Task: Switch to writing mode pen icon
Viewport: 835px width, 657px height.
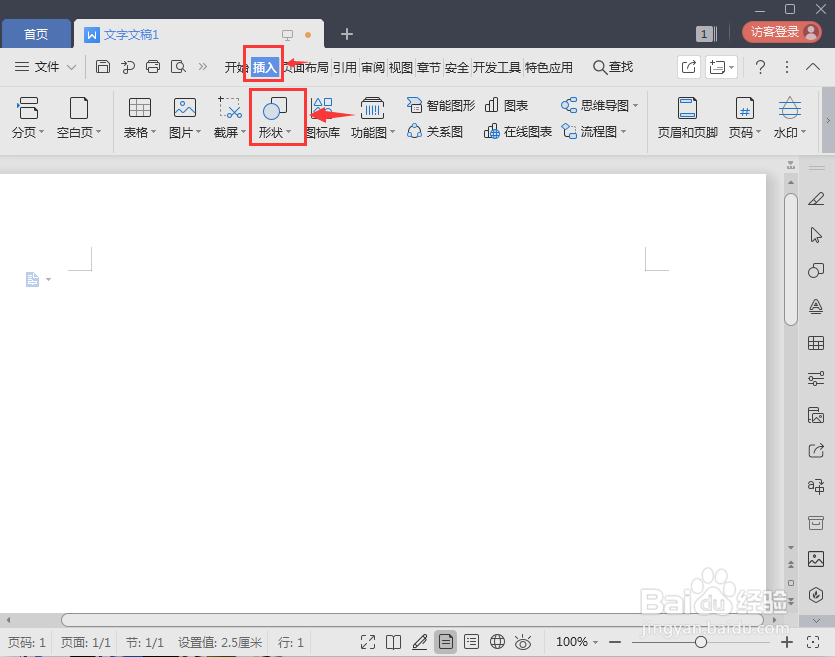Action: click(420, 642)
